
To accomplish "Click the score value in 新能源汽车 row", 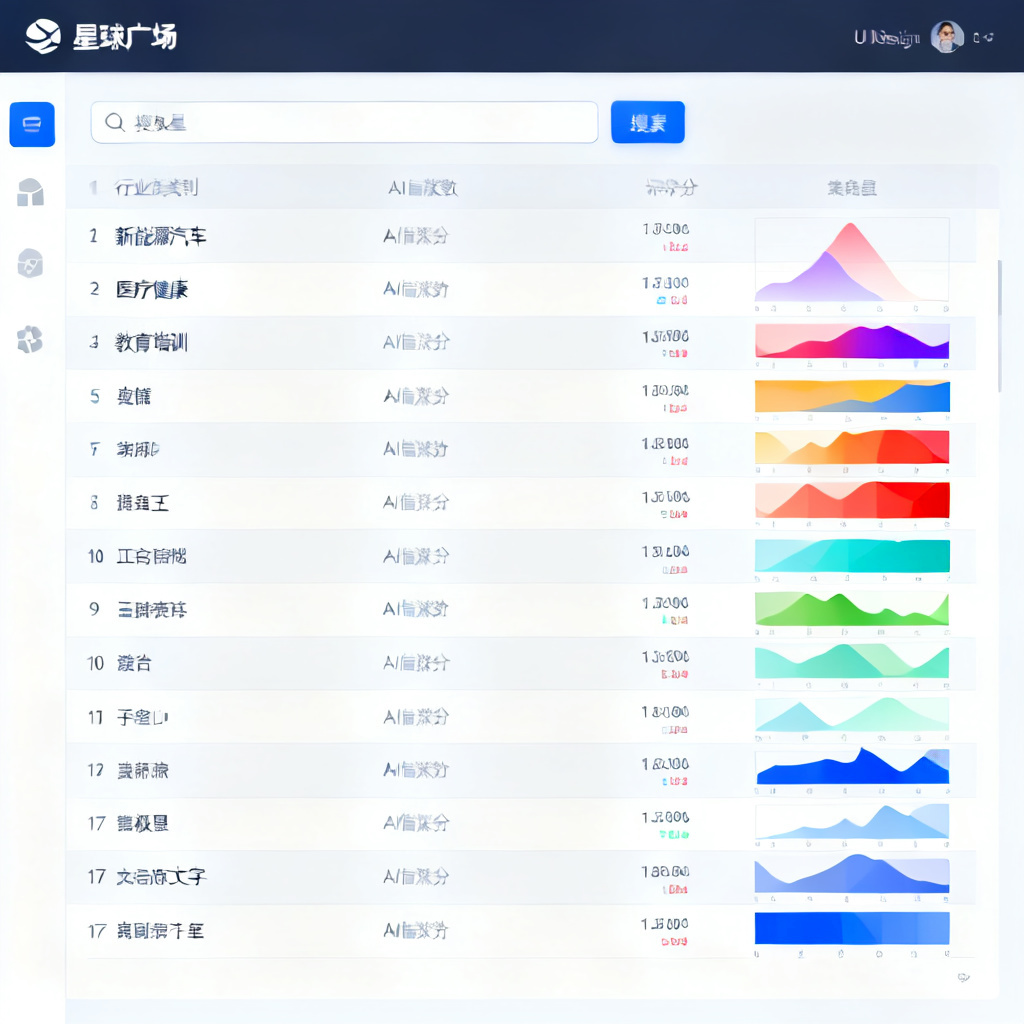I will pos(665,229).
